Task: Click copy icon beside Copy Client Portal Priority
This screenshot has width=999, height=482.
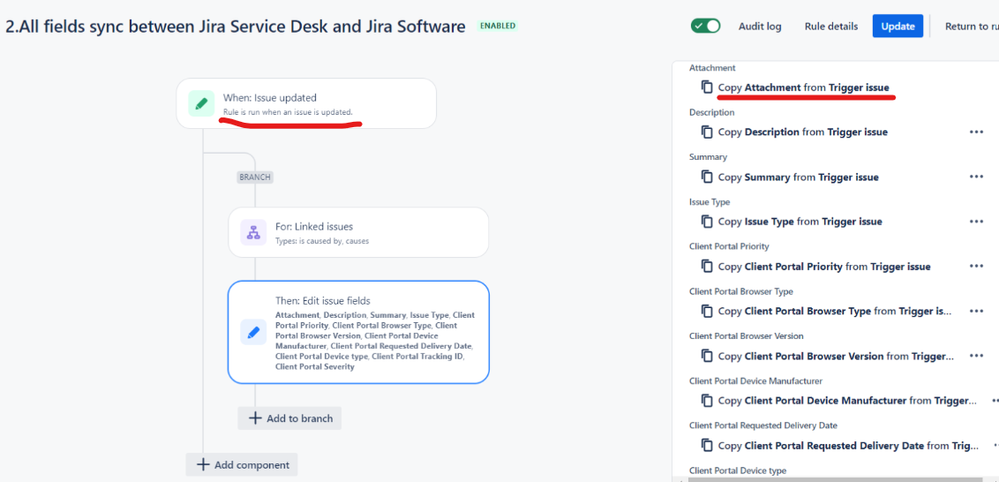Action: (707, 266)
